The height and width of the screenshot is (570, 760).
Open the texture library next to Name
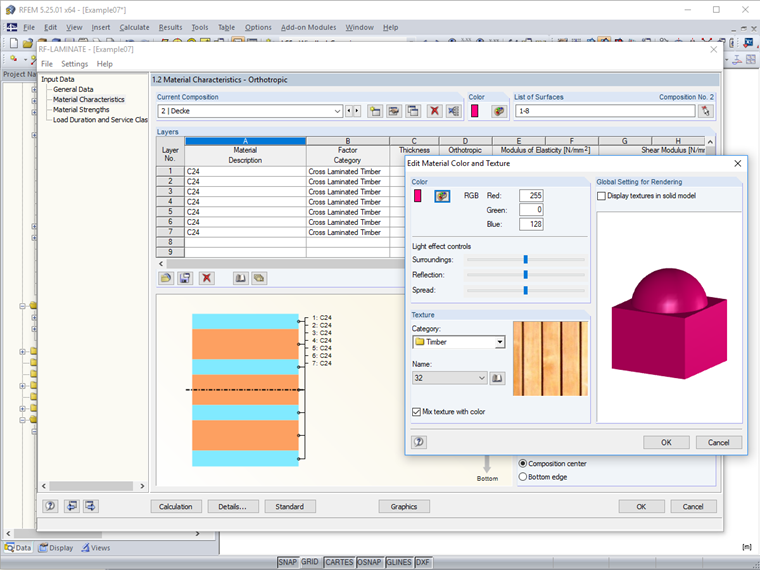498,378
